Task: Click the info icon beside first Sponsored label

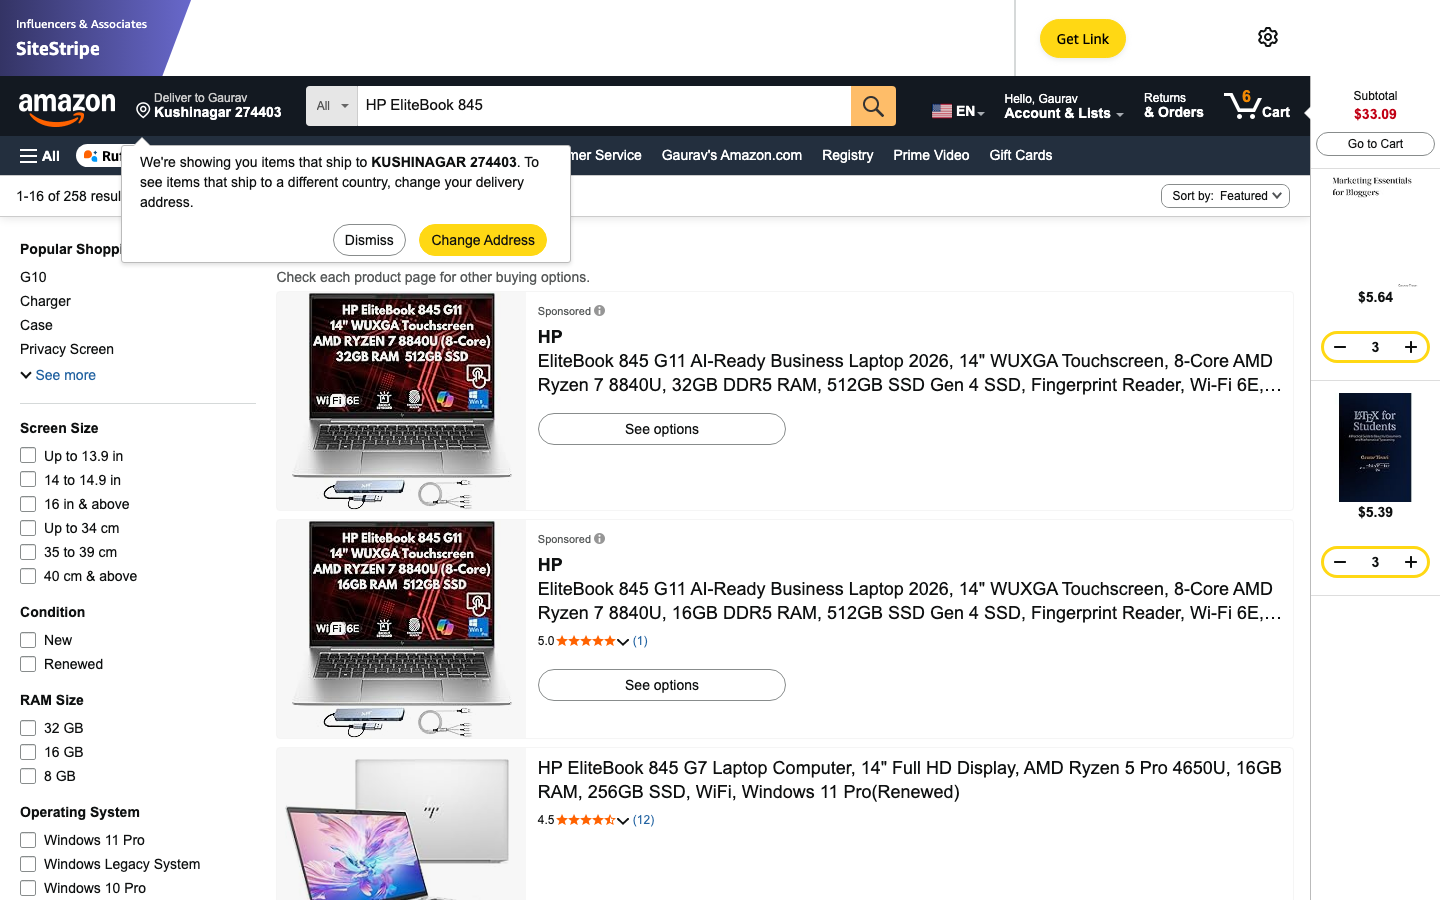Action: pyautogui.click(x=600, y=311)
